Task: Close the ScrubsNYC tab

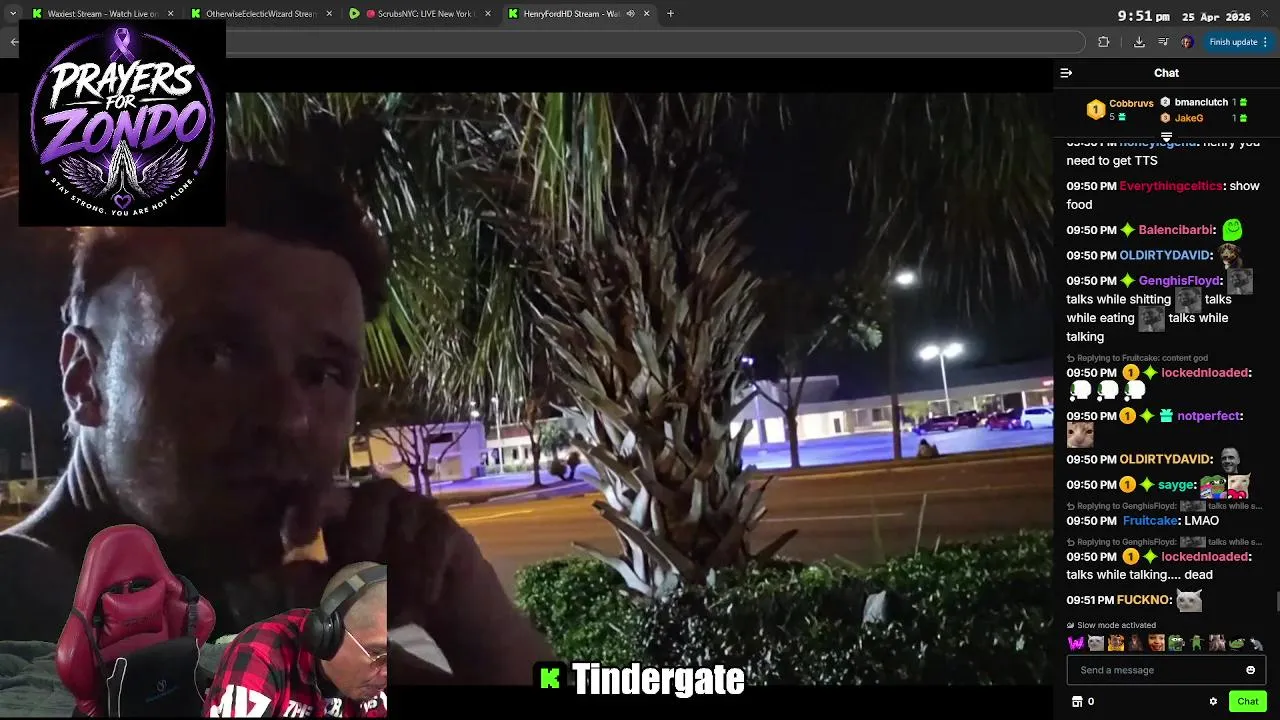Action: click(487, 14)
